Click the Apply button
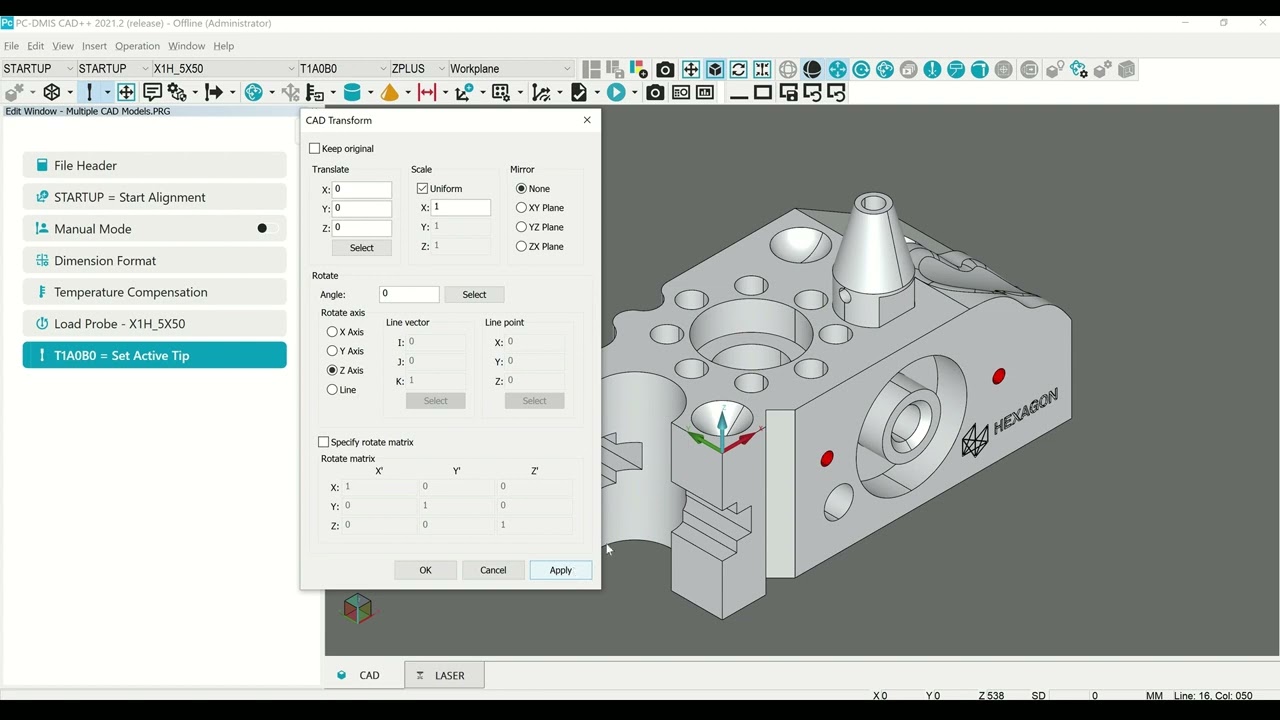Image resolution: width=1280 pixels, height=720 pixels. pyautogui.click(x=561, y=570)
